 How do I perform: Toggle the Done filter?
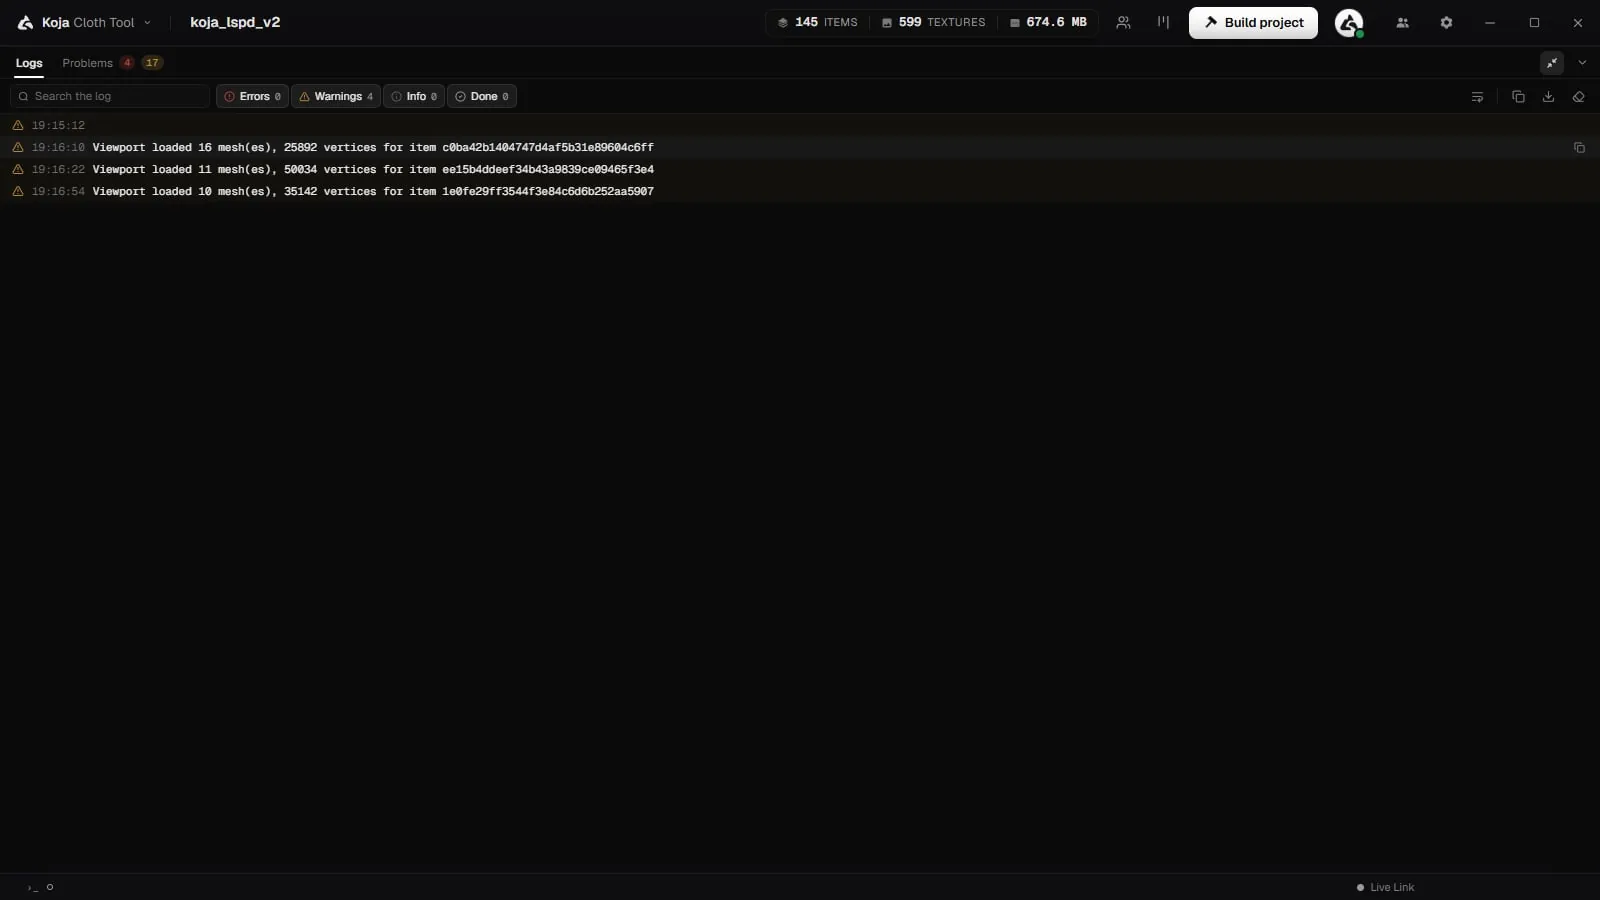coord(482,96)
